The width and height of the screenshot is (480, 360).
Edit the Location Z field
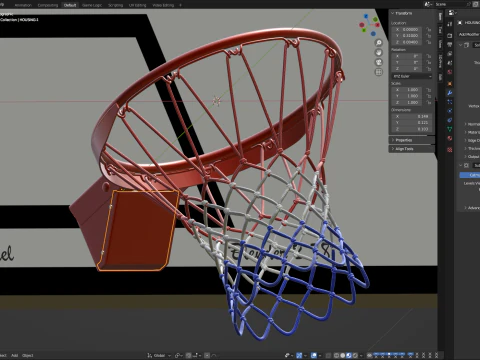[408, 42]
